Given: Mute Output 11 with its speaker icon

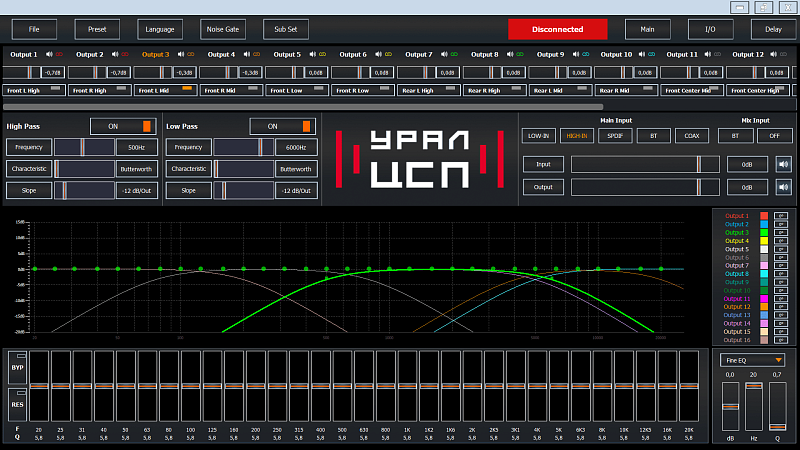Looking at the screenshot, I should [x=708, y=55].
